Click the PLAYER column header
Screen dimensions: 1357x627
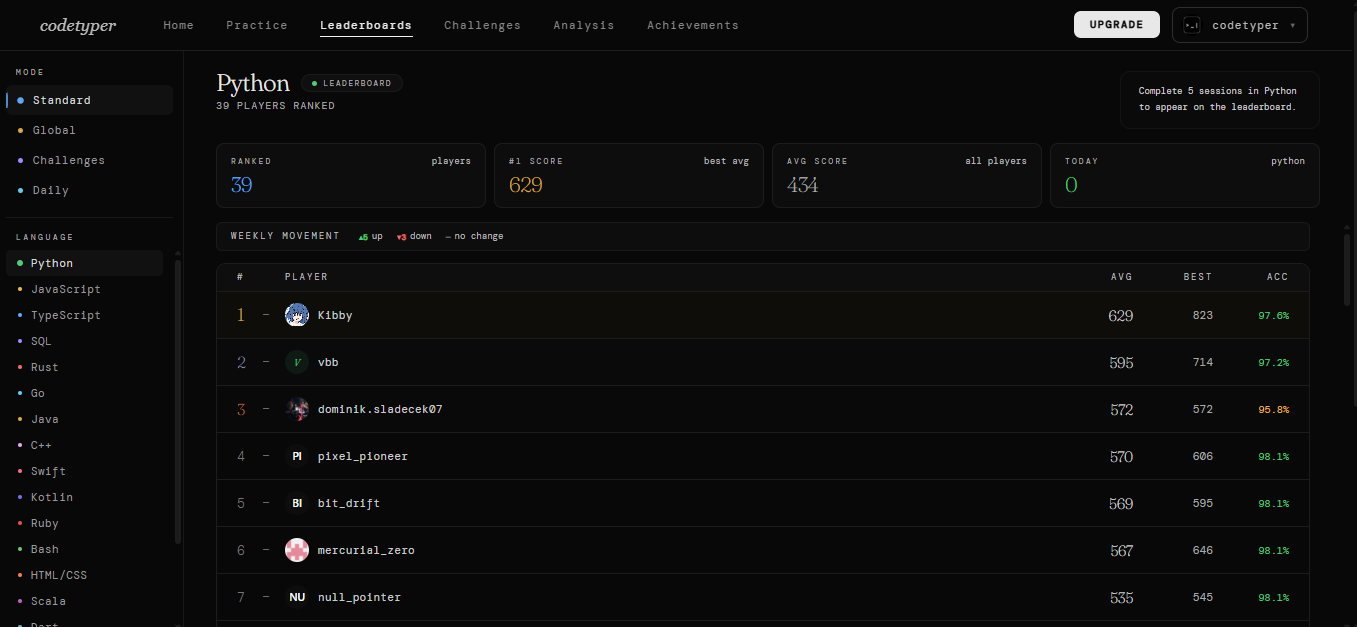(x=306, y=277)
